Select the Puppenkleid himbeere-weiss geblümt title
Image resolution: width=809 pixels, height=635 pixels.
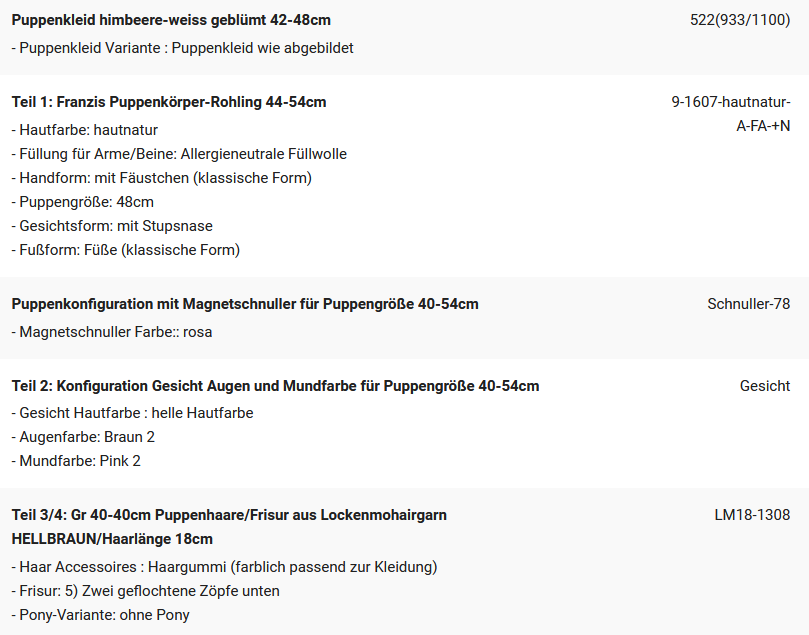[171, 20]
